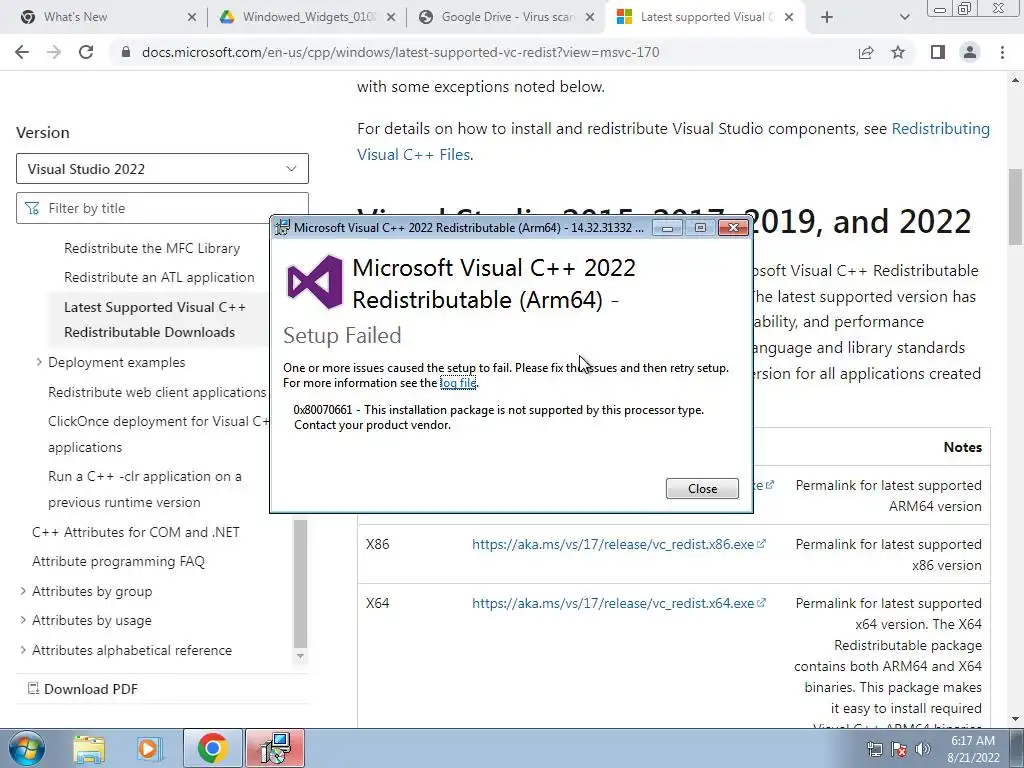Select Latest Supported Visual C++ Redistributable Downloads

(155, 319)
